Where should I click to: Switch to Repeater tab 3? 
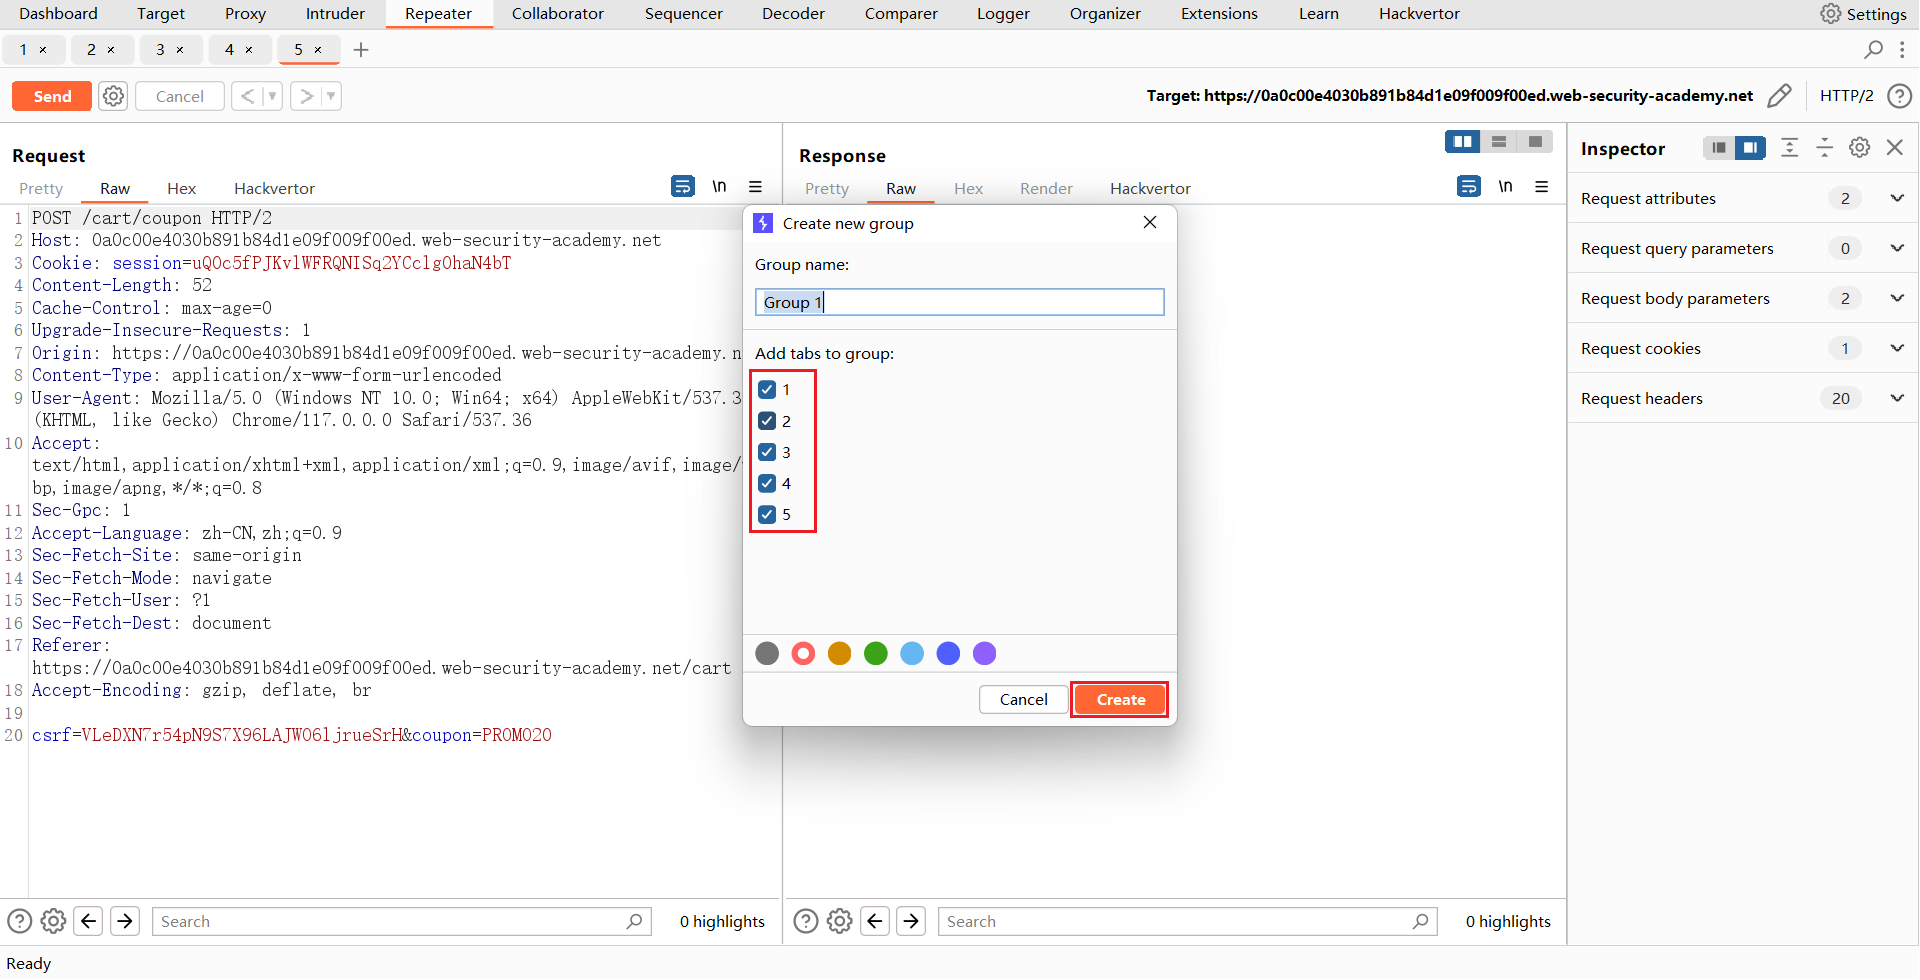tap(169, 49)
